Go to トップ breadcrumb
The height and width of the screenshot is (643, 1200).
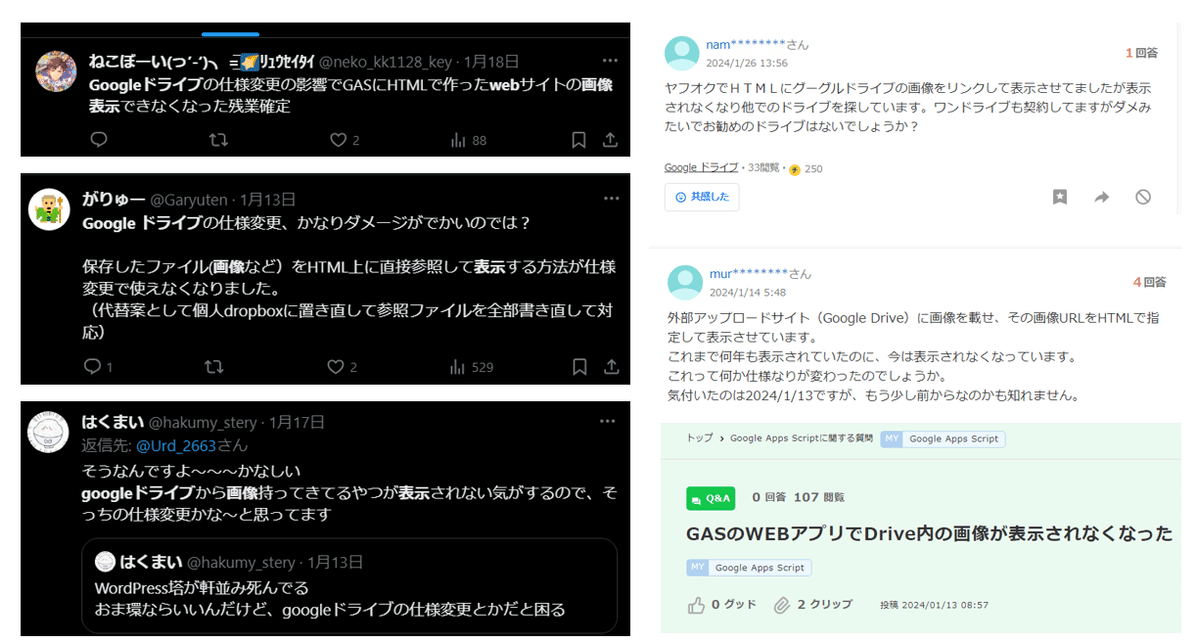700,438
